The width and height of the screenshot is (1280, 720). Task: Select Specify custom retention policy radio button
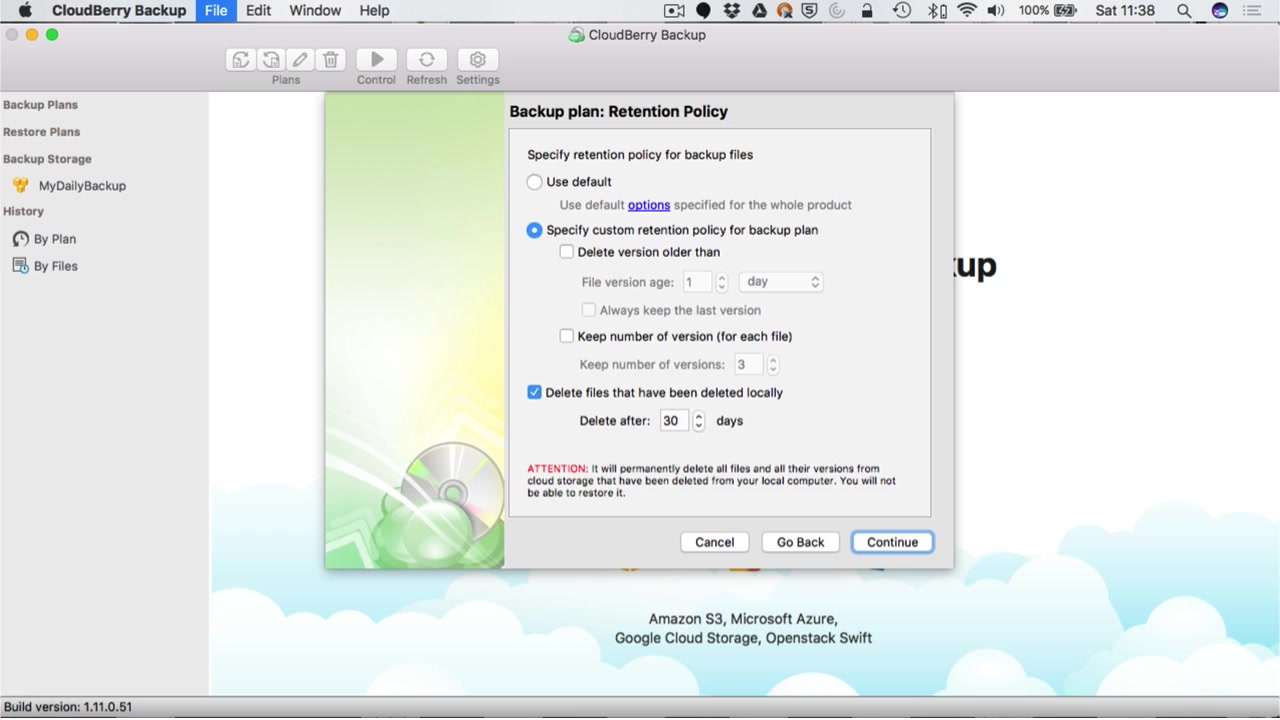point(534,230)
